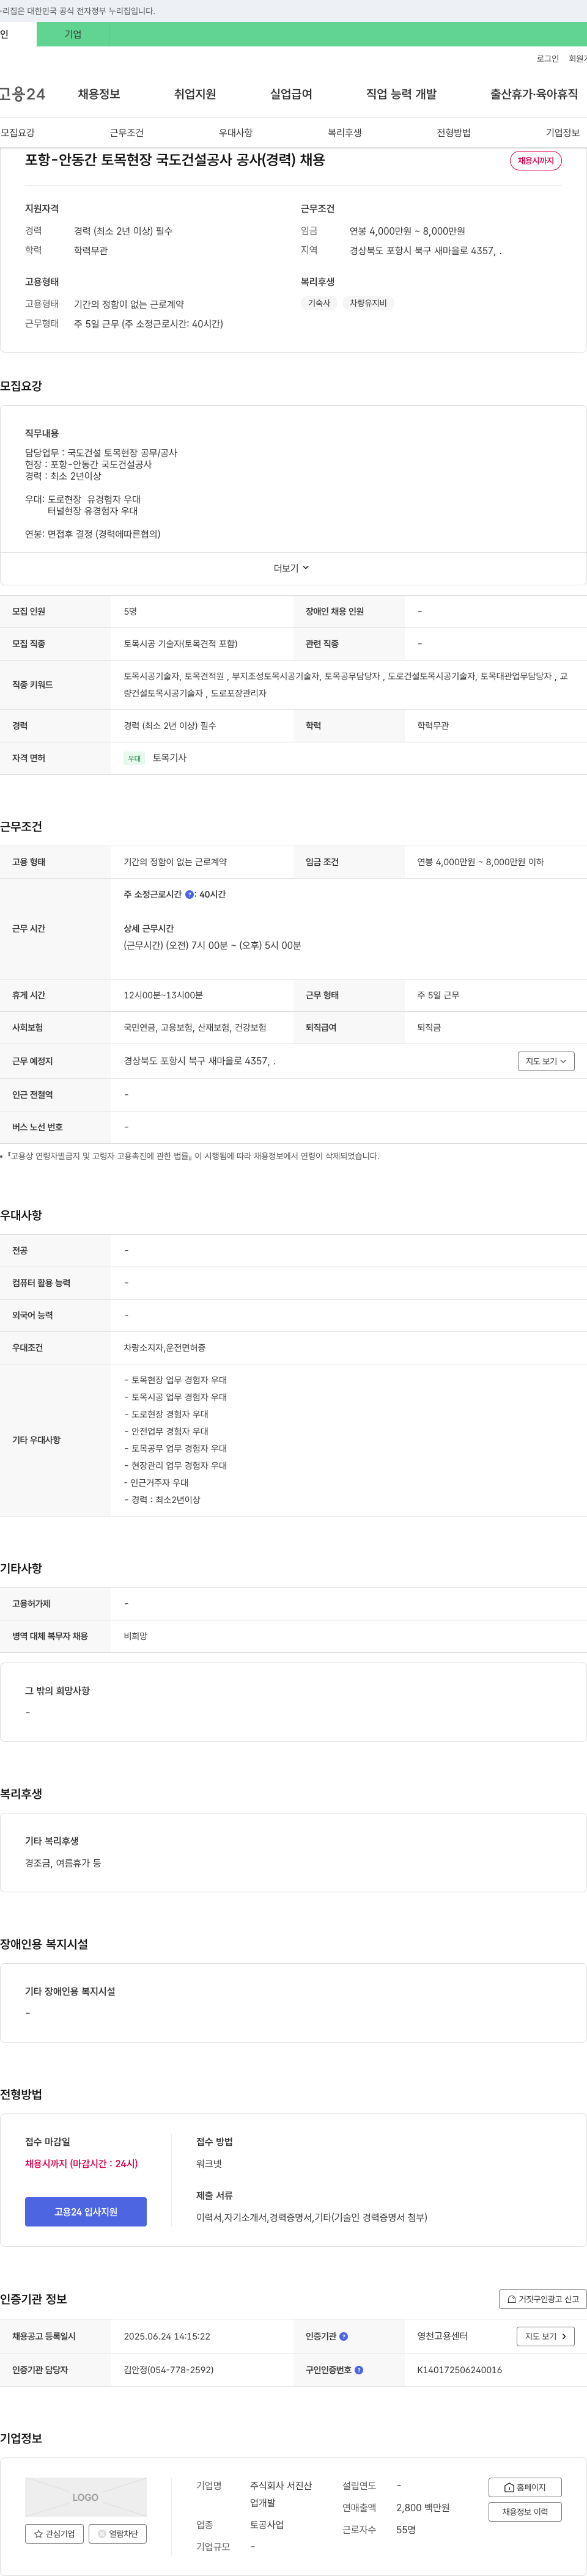Jump to 모집요강 section tab
Image resolution: width=587 pixels, height=2576 pixels.
(18, 133)
